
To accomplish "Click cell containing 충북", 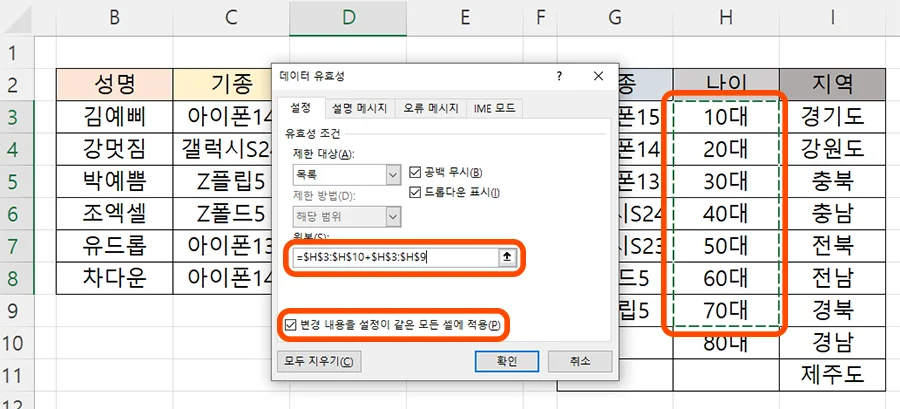I will click(x=832, y=182).
